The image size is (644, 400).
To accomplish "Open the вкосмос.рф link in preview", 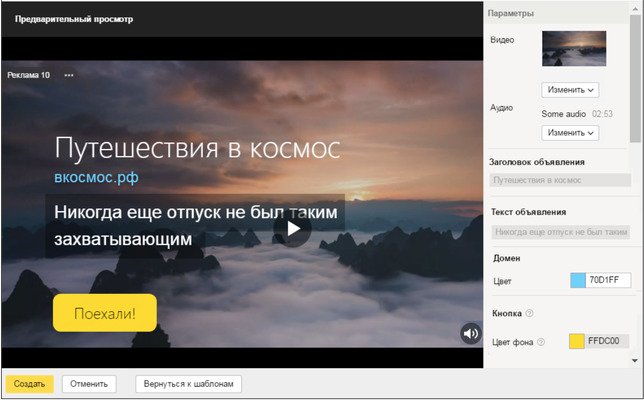I will pos(96,177).
